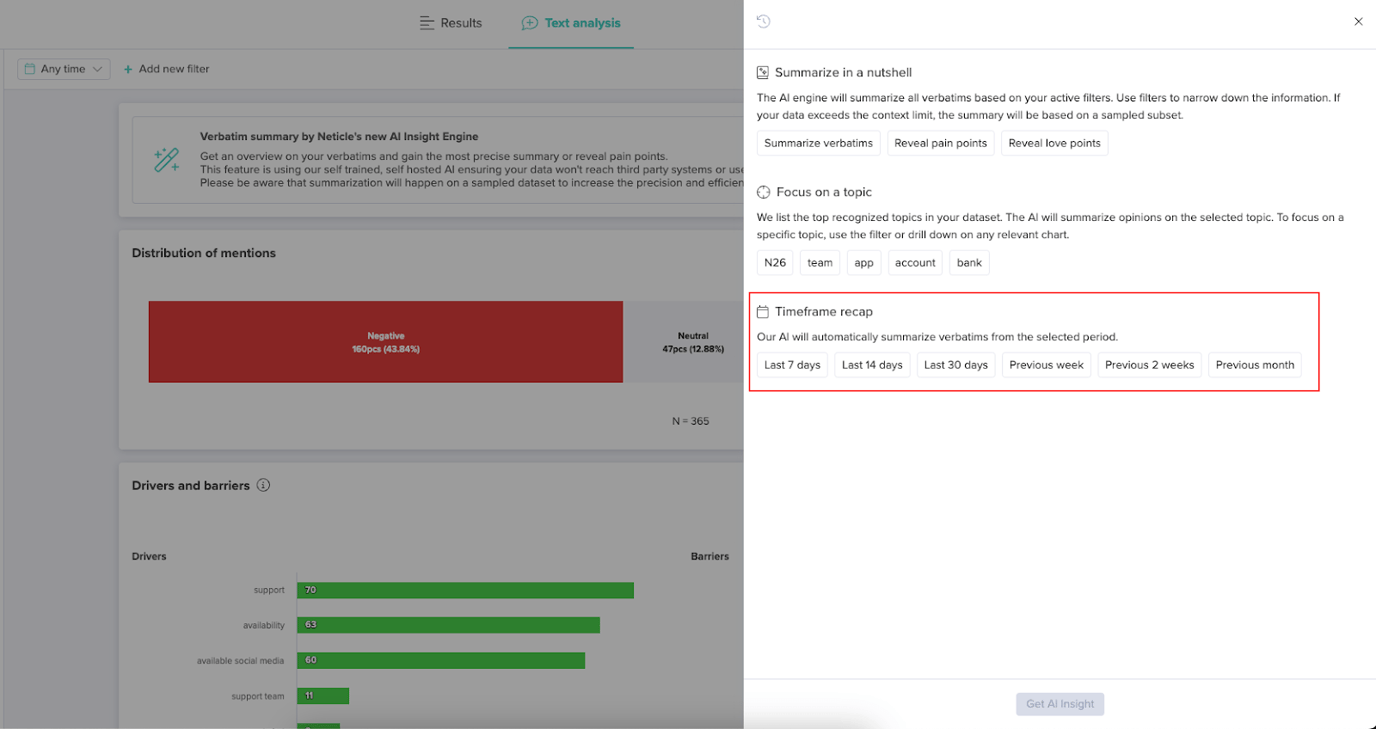Select the Text analysis tab

pyautogui.click(x=571, y=23)
